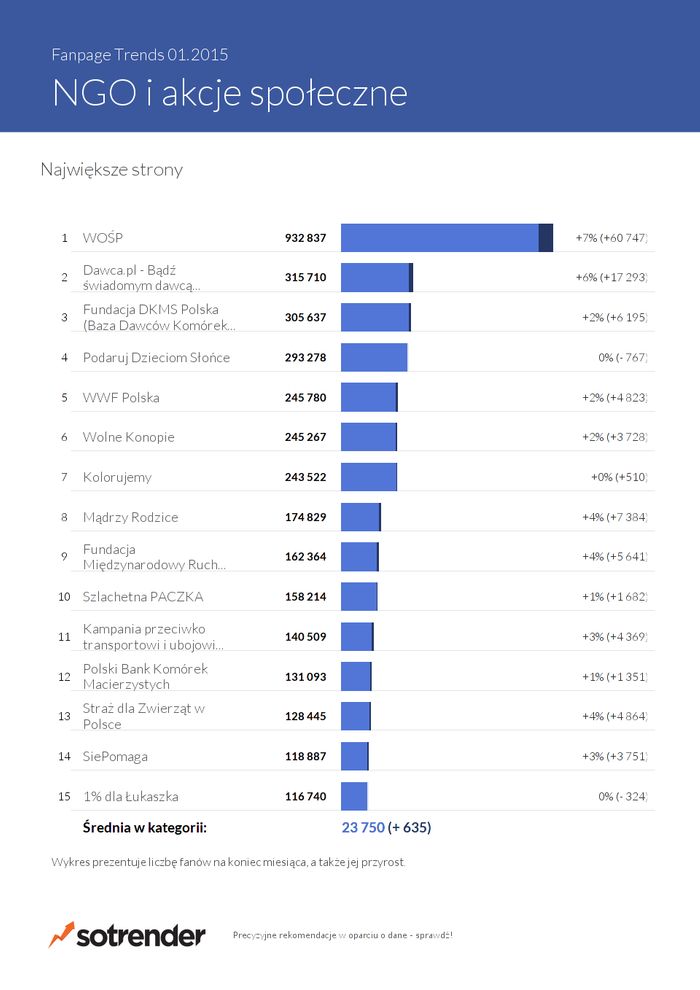Click the Szlachetna PACZKA label
The width and height of the screenshot is (700, 990).
[143, 597]
